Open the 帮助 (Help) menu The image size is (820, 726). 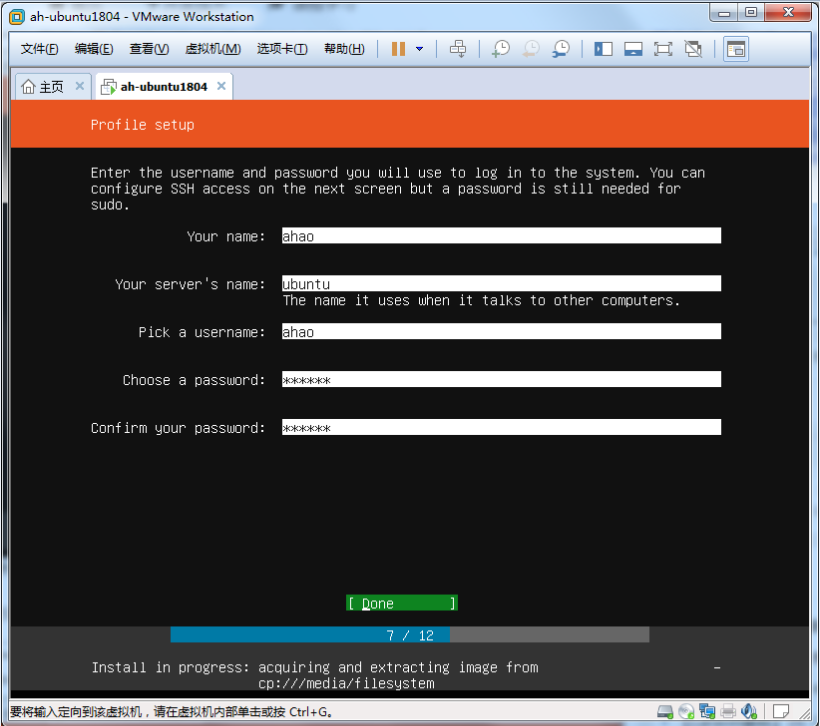pyautogui.click(x=344, y=49)
